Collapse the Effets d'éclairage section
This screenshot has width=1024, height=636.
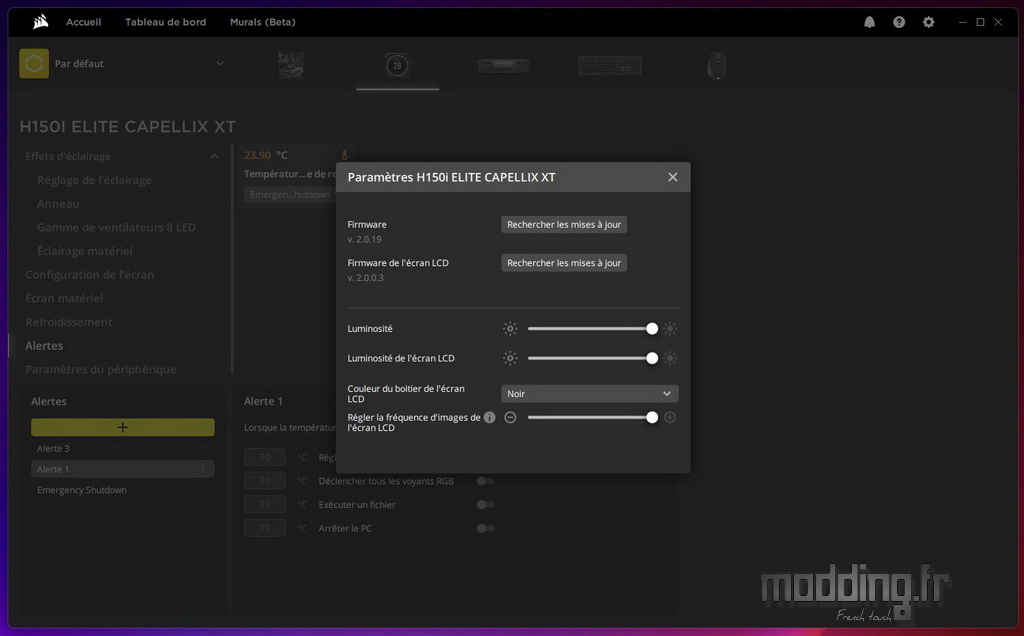[x=214, y=156]
